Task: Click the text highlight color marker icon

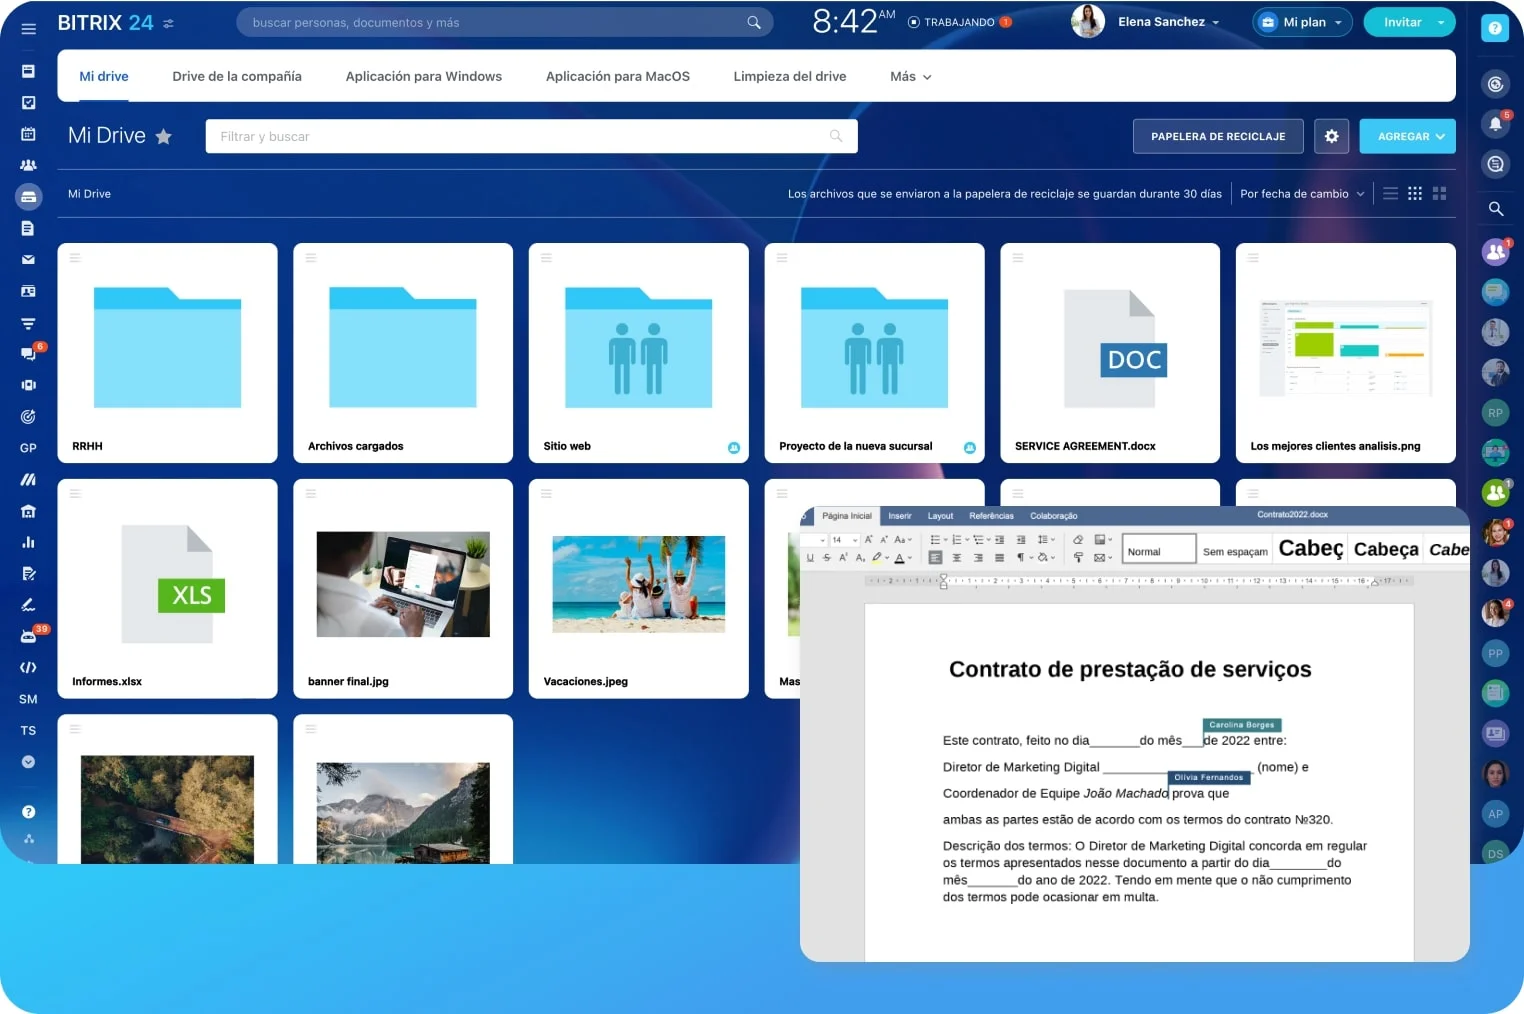Action: (877, 558)
